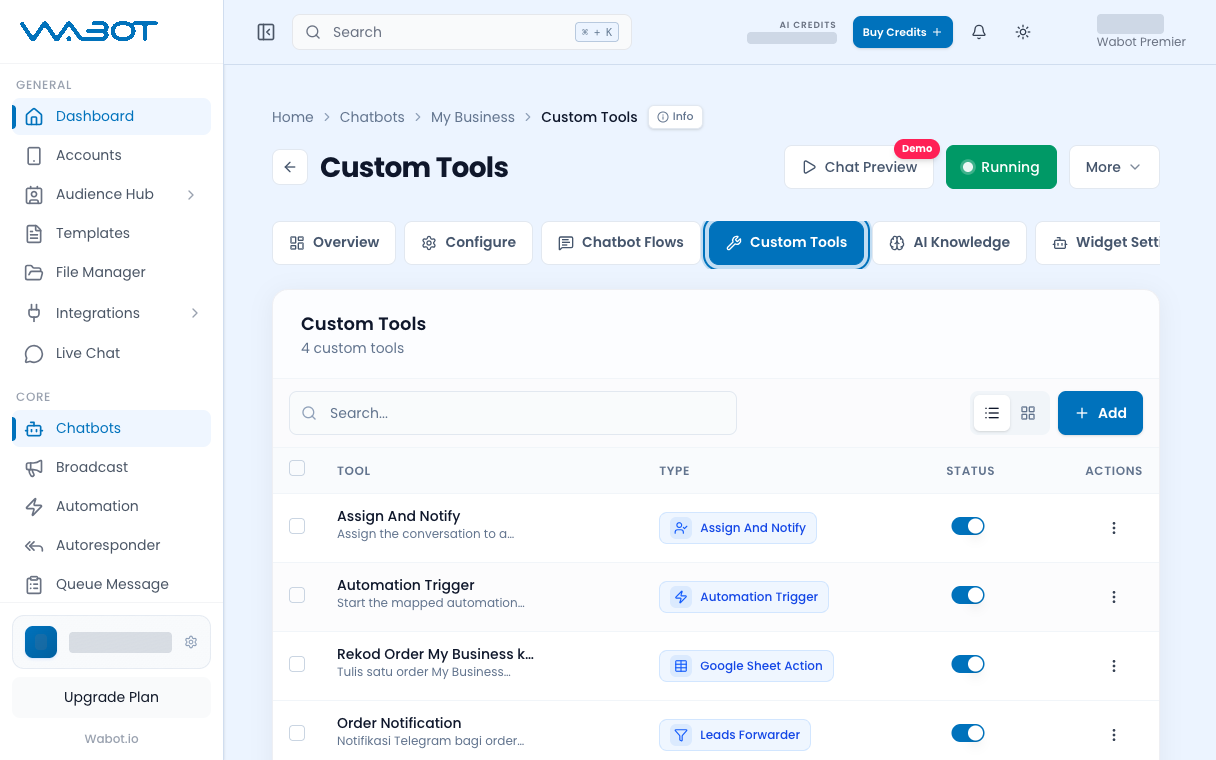Switch to the Widget Settings tab
This screenshot has width=1216, height=760.
click(x=1098, y=243)
